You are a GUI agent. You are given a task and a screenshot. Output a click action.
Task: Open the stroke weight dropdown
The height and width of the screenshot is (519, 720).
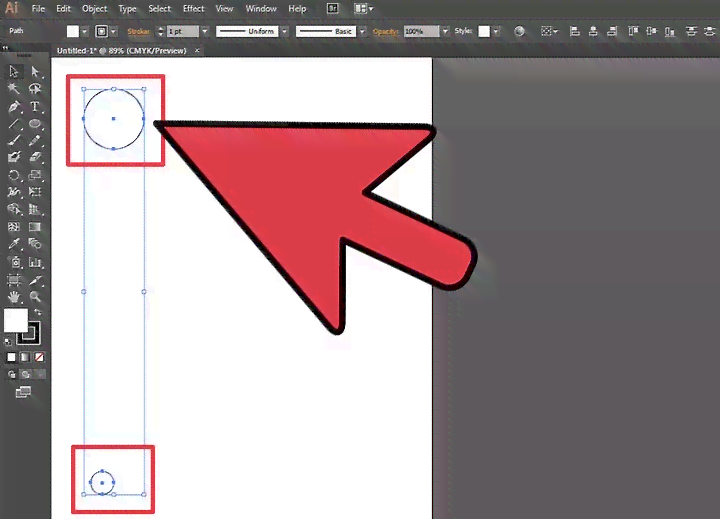(x=205, y=31)
